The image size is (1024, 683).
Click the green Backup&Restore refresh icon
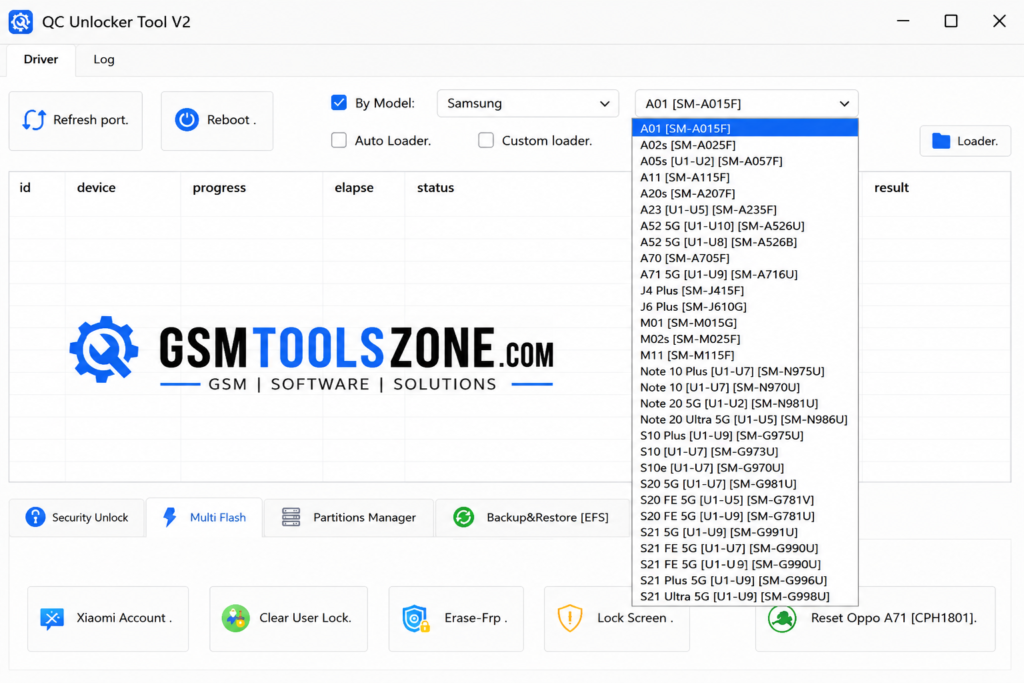pyautogui.click(x=464, y=517)
